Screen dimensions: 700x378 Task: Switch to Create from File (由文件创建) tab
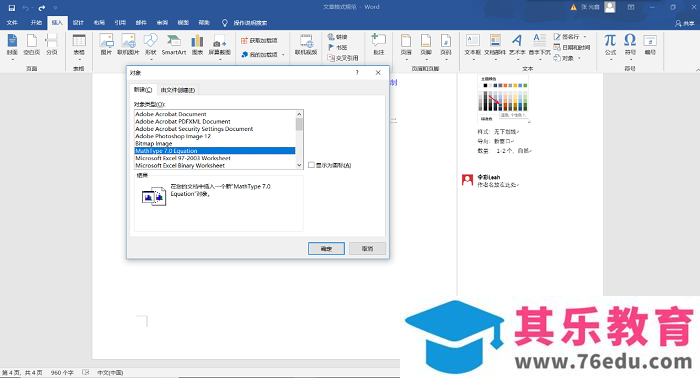(x=178, y=90)
